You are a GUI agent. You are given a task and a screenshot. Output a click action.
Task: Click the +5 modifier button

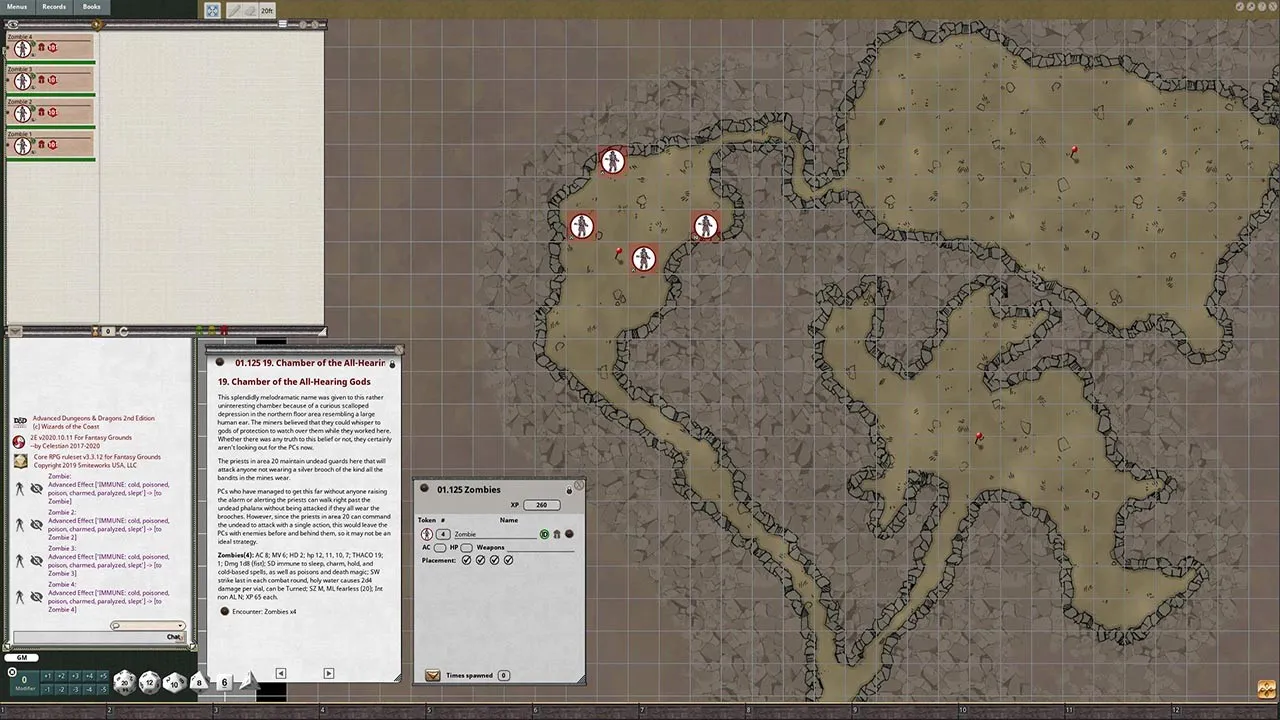tap(102, 677)
